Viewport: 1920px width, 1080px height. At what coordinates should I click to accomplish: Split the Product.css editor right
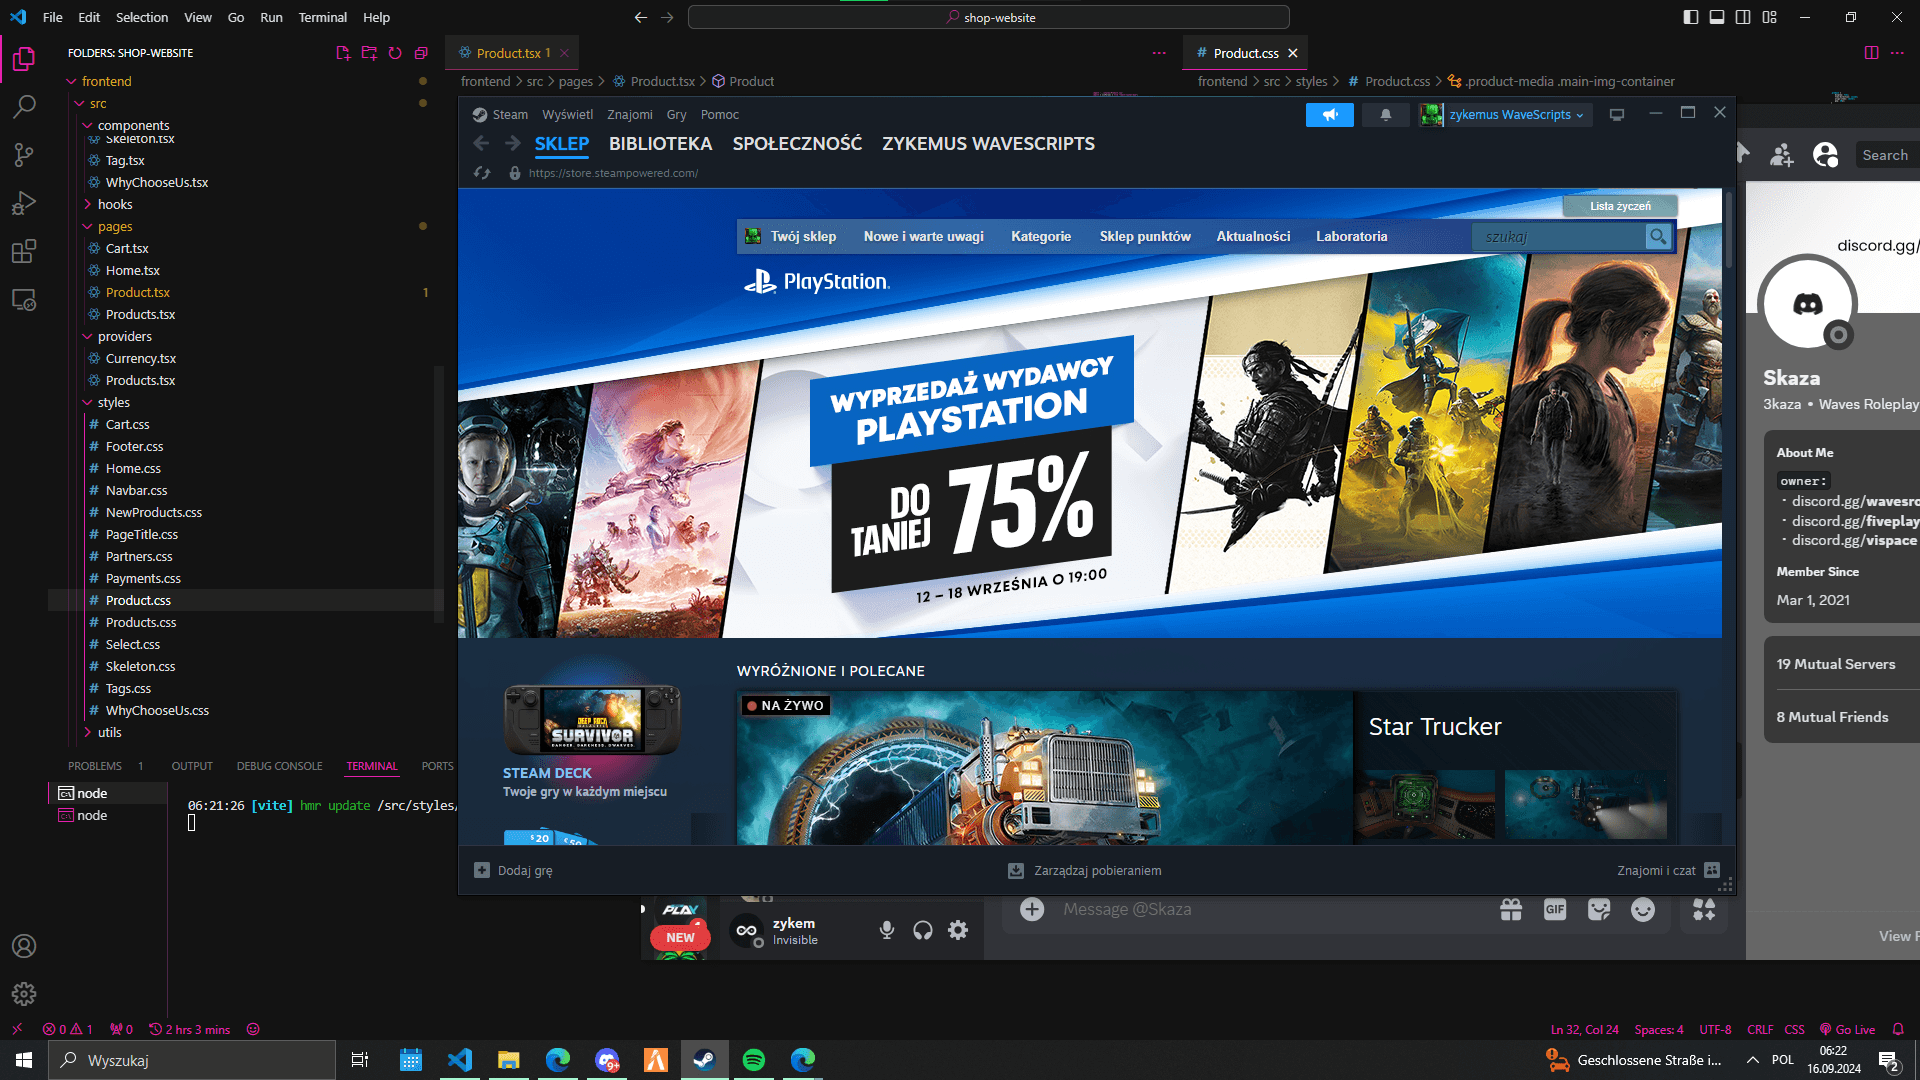(x=1871, y=53)
